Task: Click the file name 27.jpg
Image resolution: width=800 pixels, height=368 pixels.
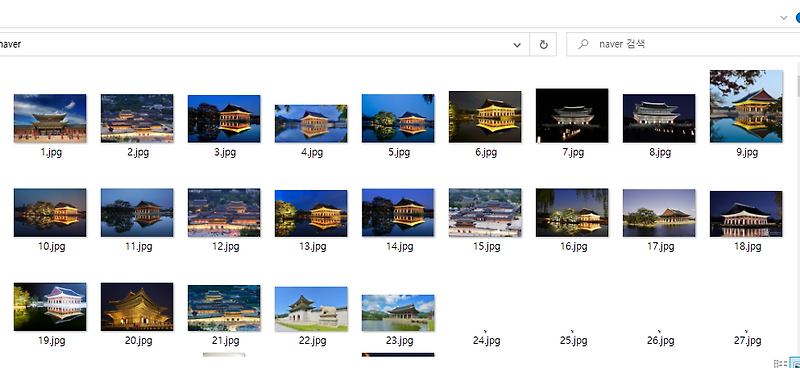Action: [747, 340]
